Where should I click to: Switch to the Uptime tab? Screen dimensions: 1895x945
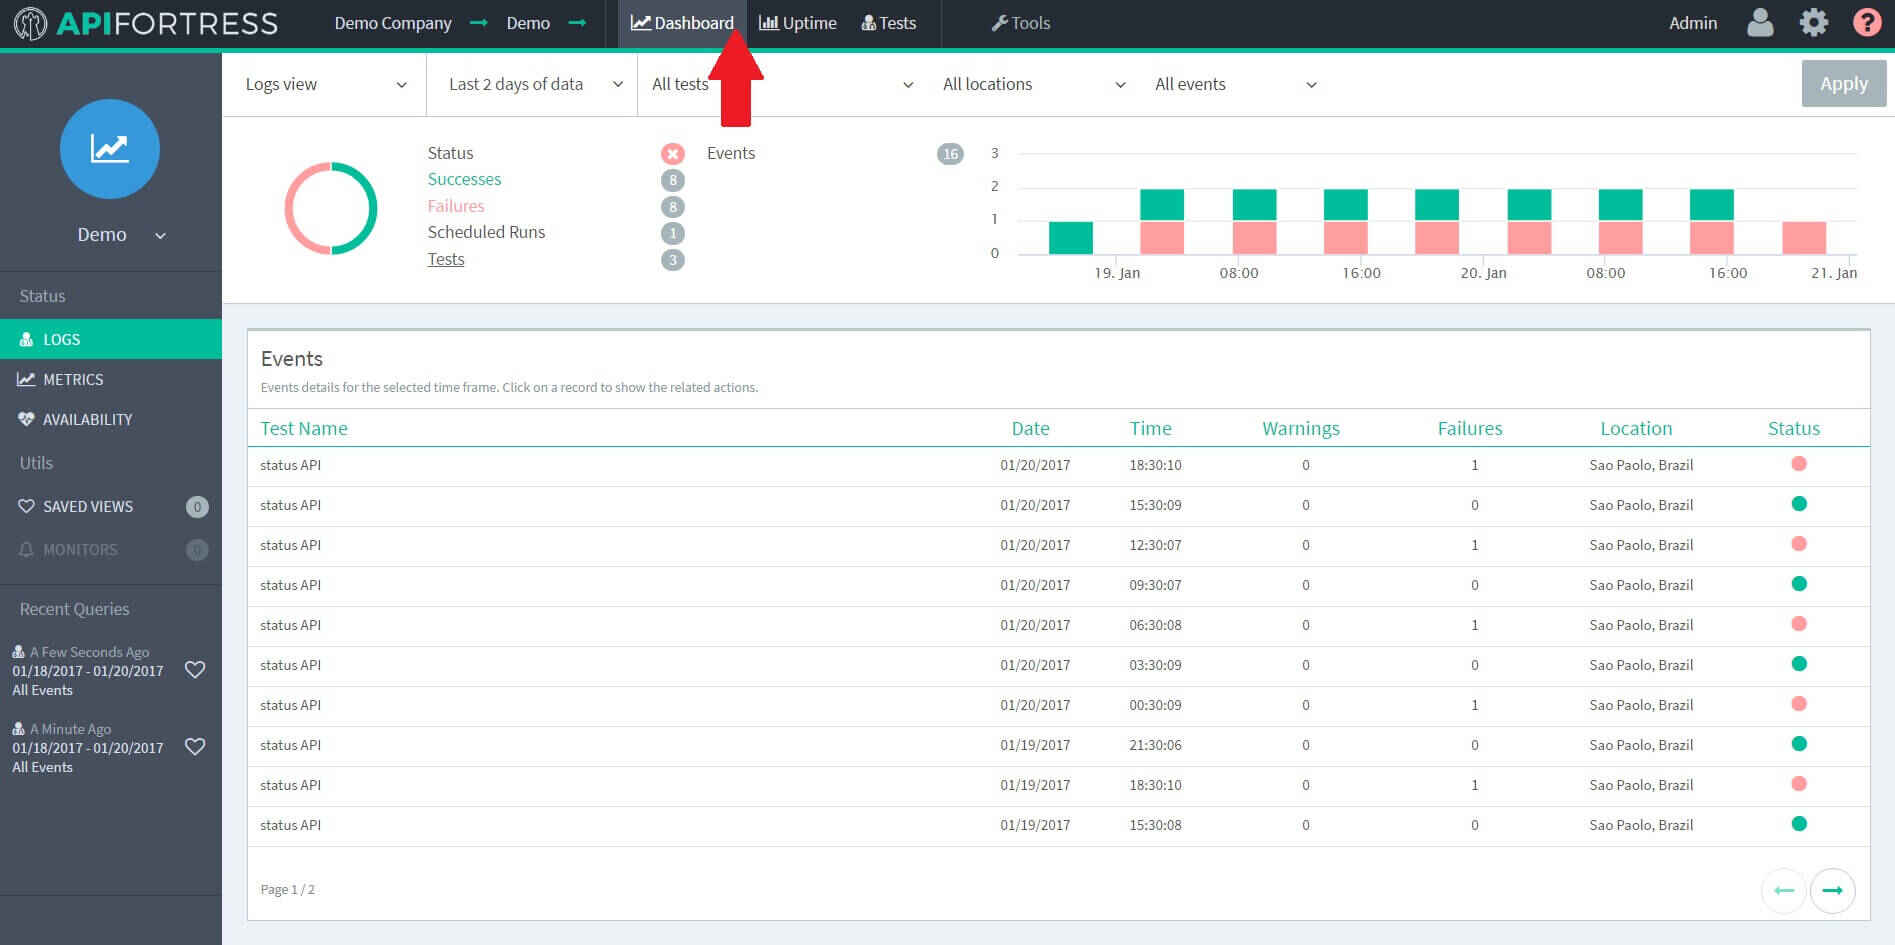[797, 22]
